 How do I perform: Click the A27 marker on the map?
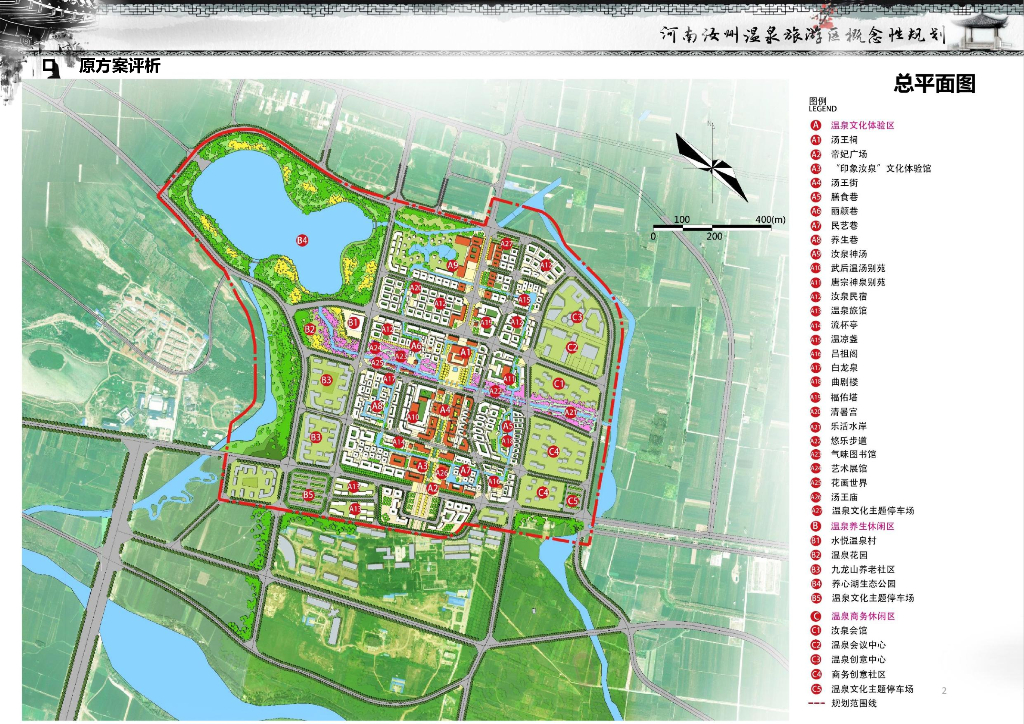tap(506, 244)
